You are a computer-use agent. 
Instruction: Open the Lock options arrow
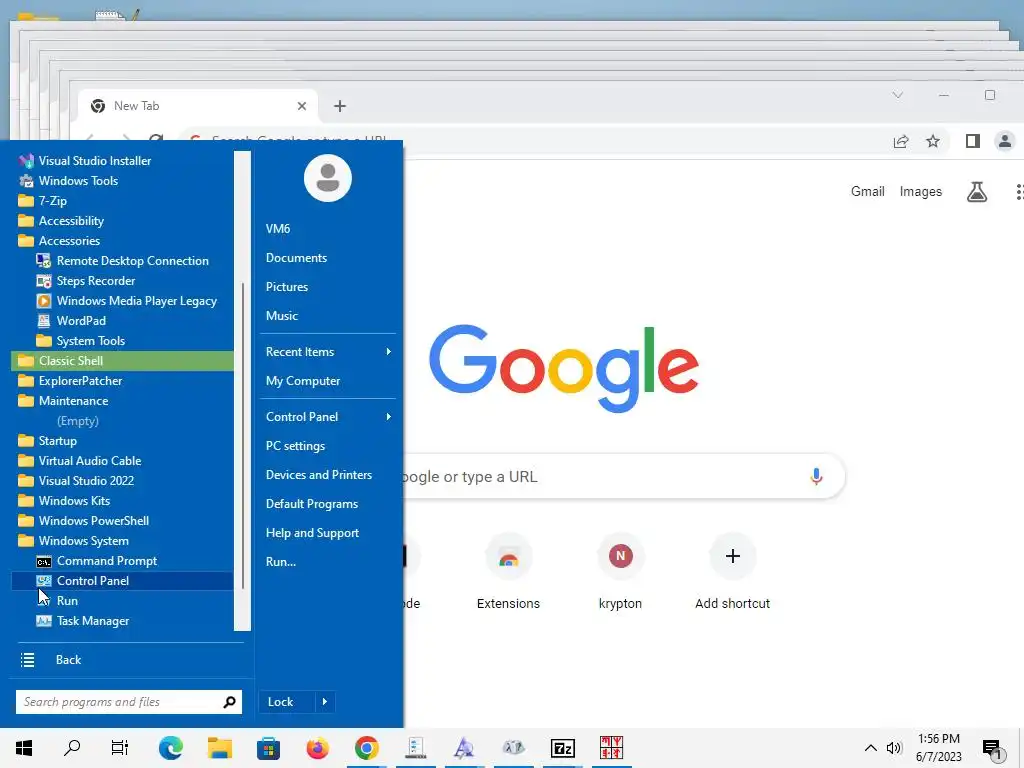(x=325, y=702)
